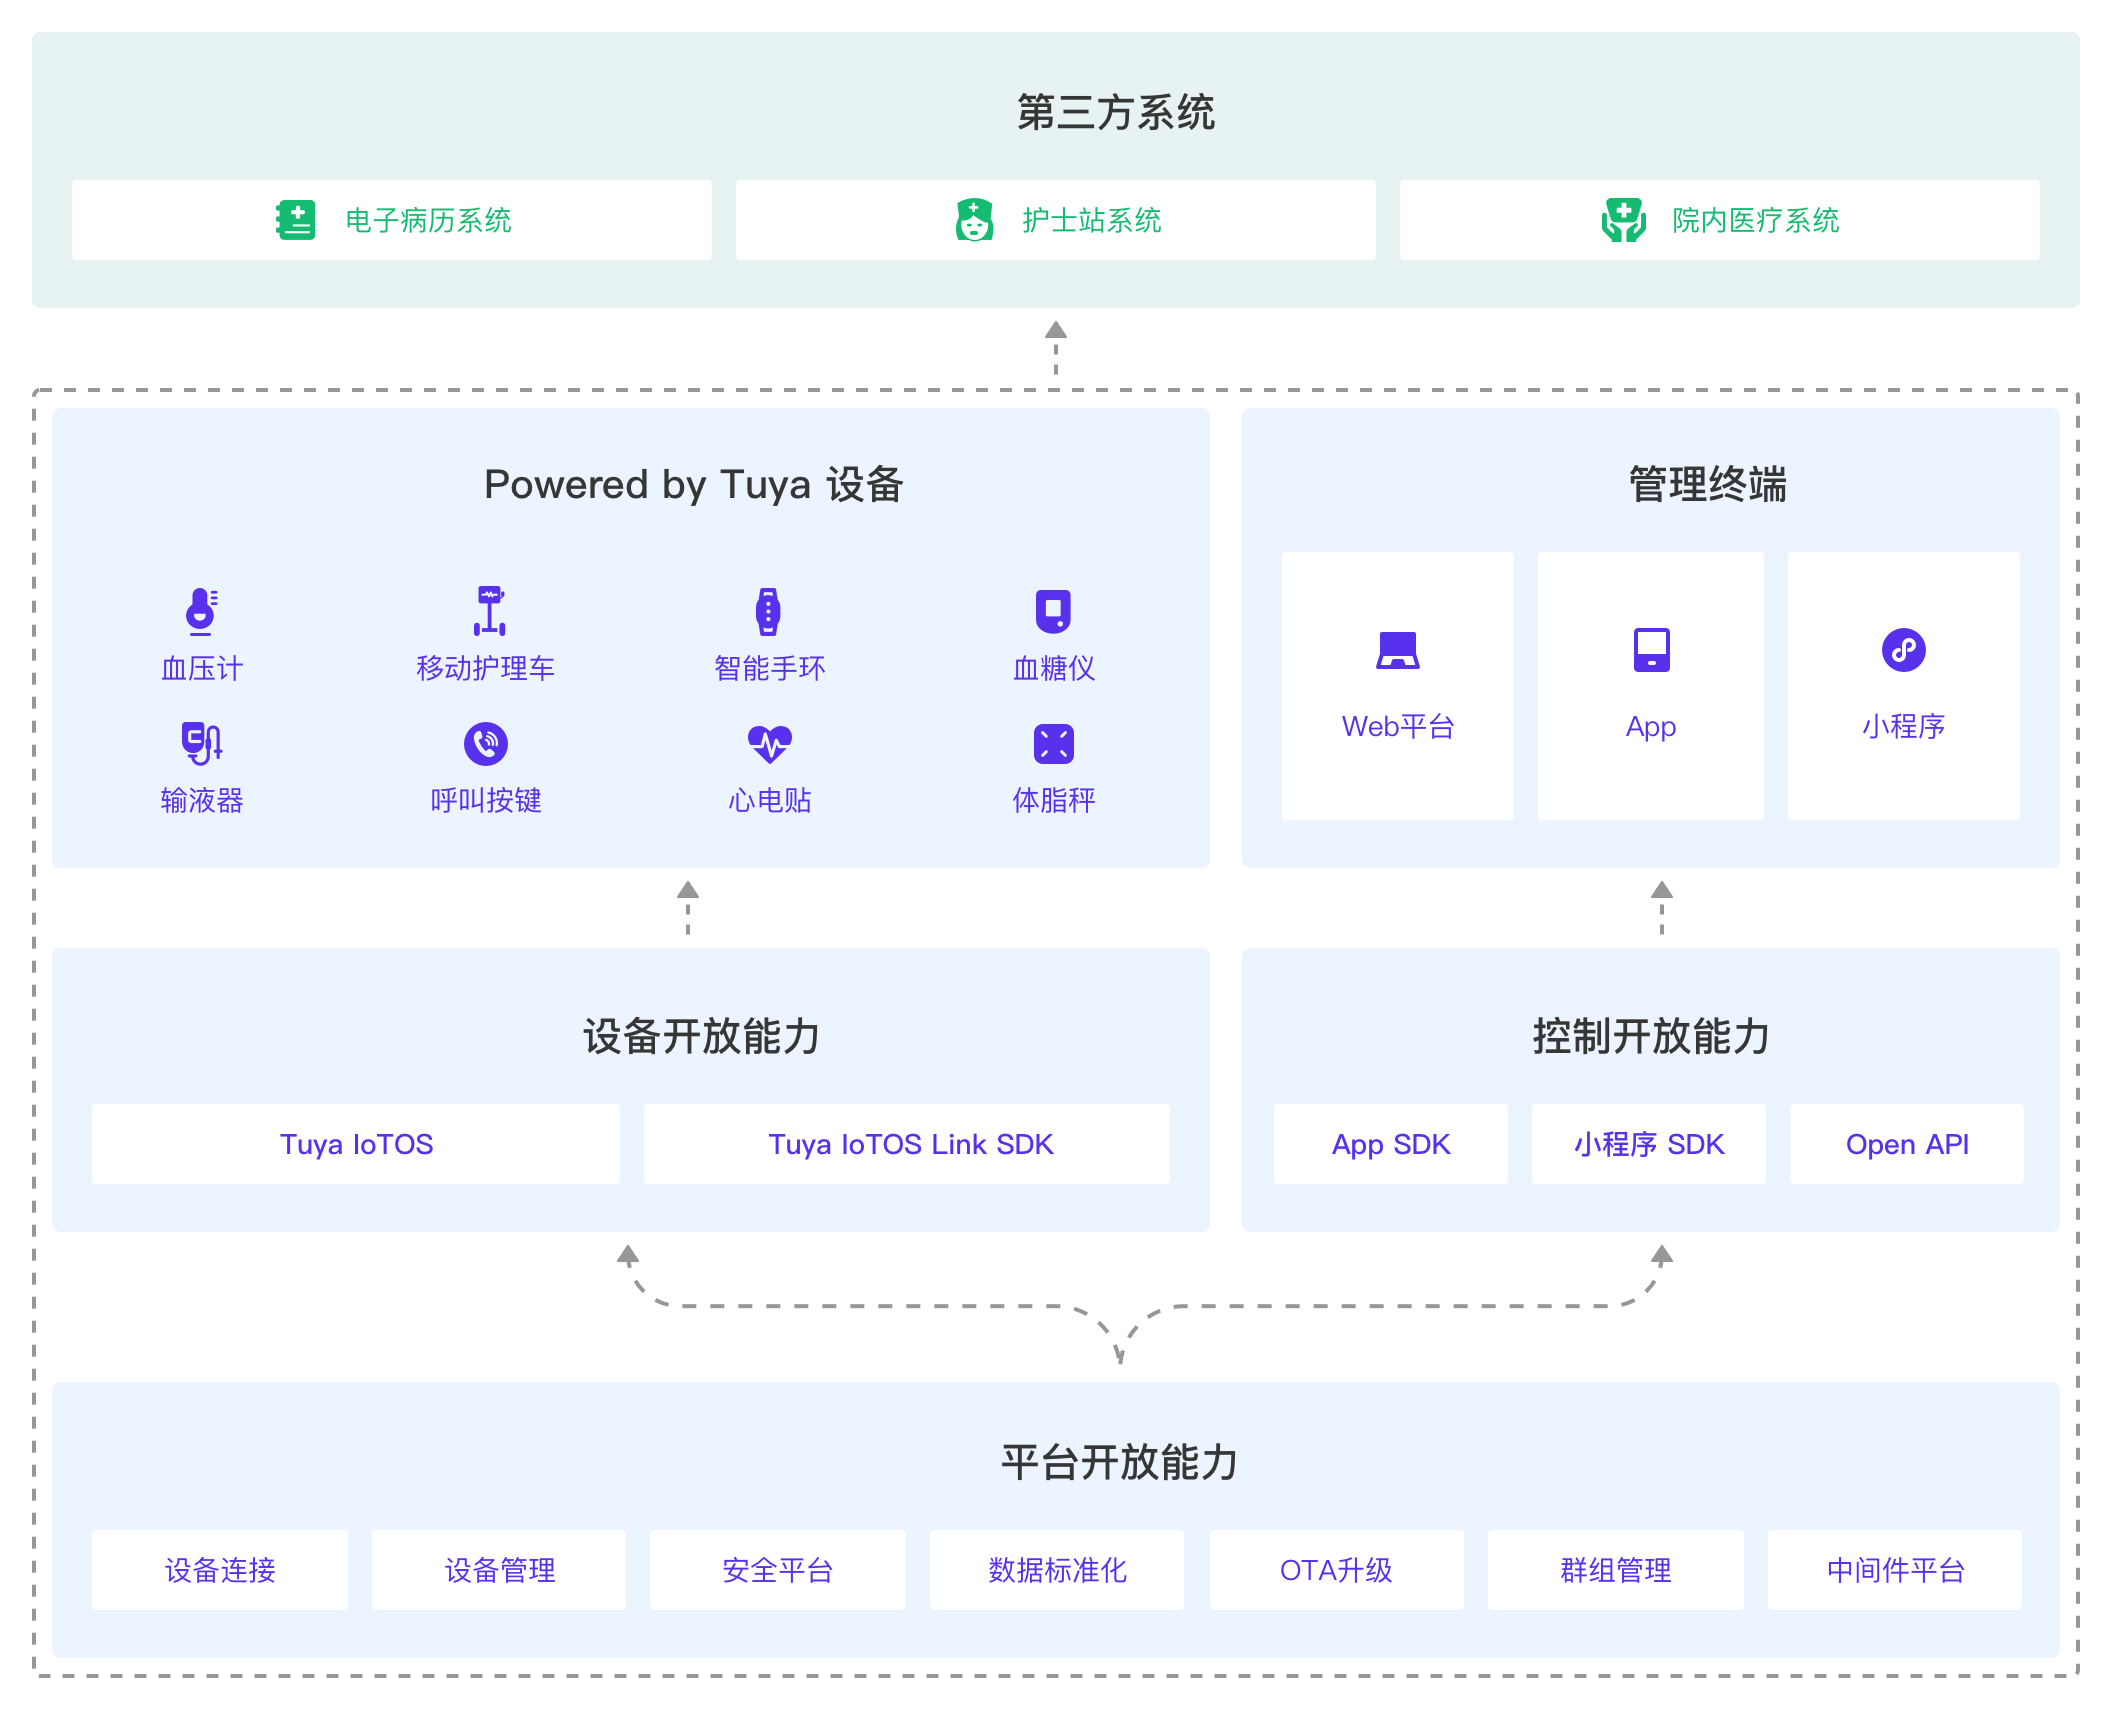
Task: Click the 体脂秤 label text
Action: coord(1054,800)
